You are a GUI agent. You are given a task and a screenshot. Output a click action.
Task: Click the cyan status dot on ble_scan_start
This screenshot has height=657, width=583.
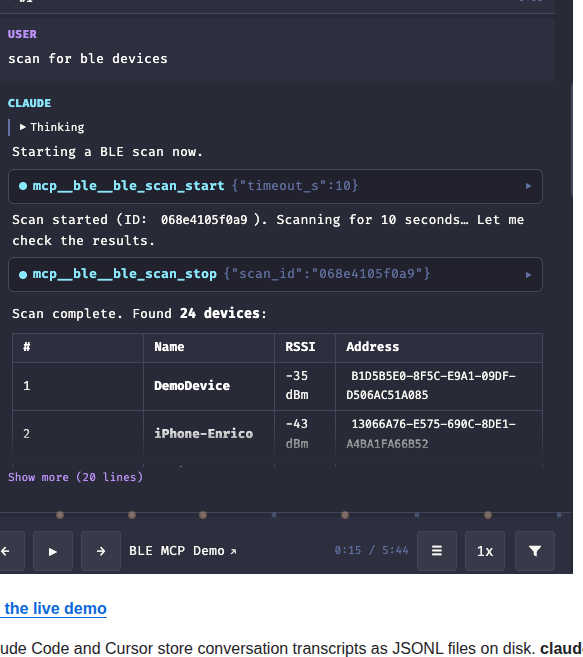[x=23, y=186]
